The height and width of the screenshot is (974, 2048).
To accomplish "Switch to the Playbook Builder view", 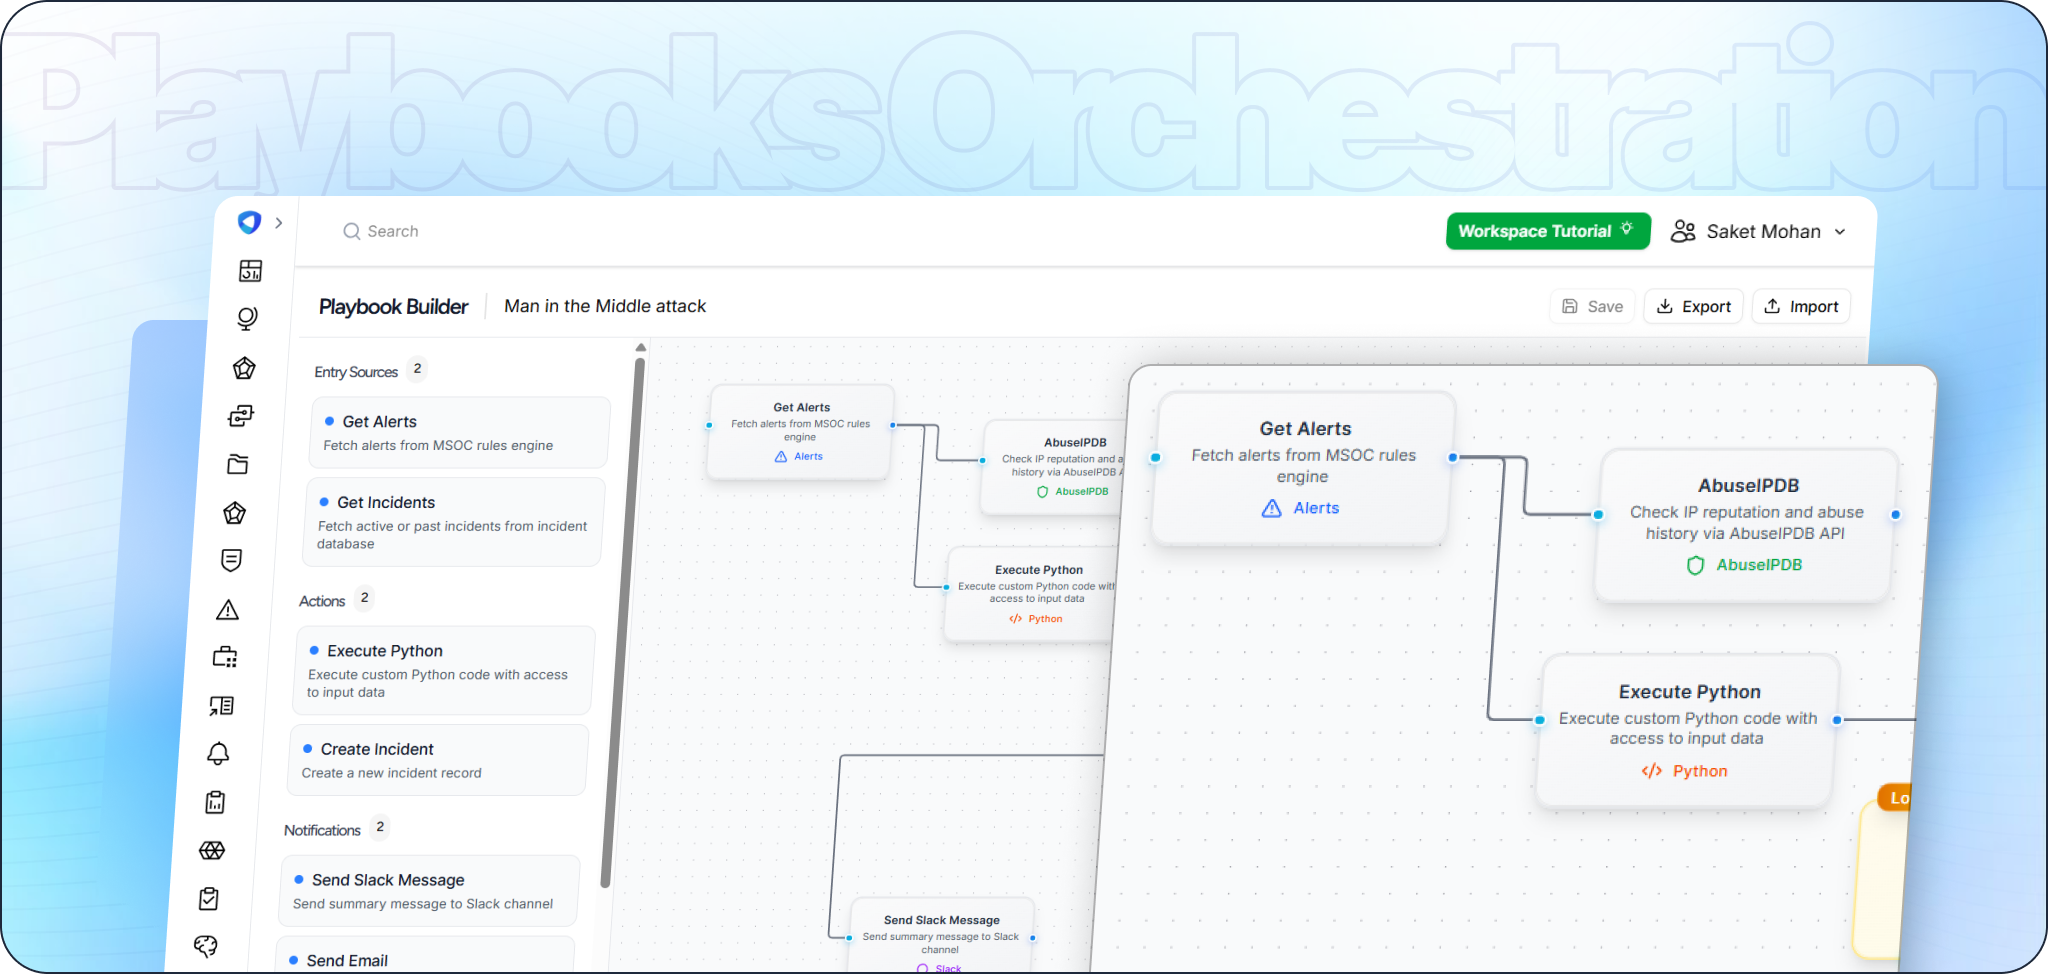I will 393,306.
